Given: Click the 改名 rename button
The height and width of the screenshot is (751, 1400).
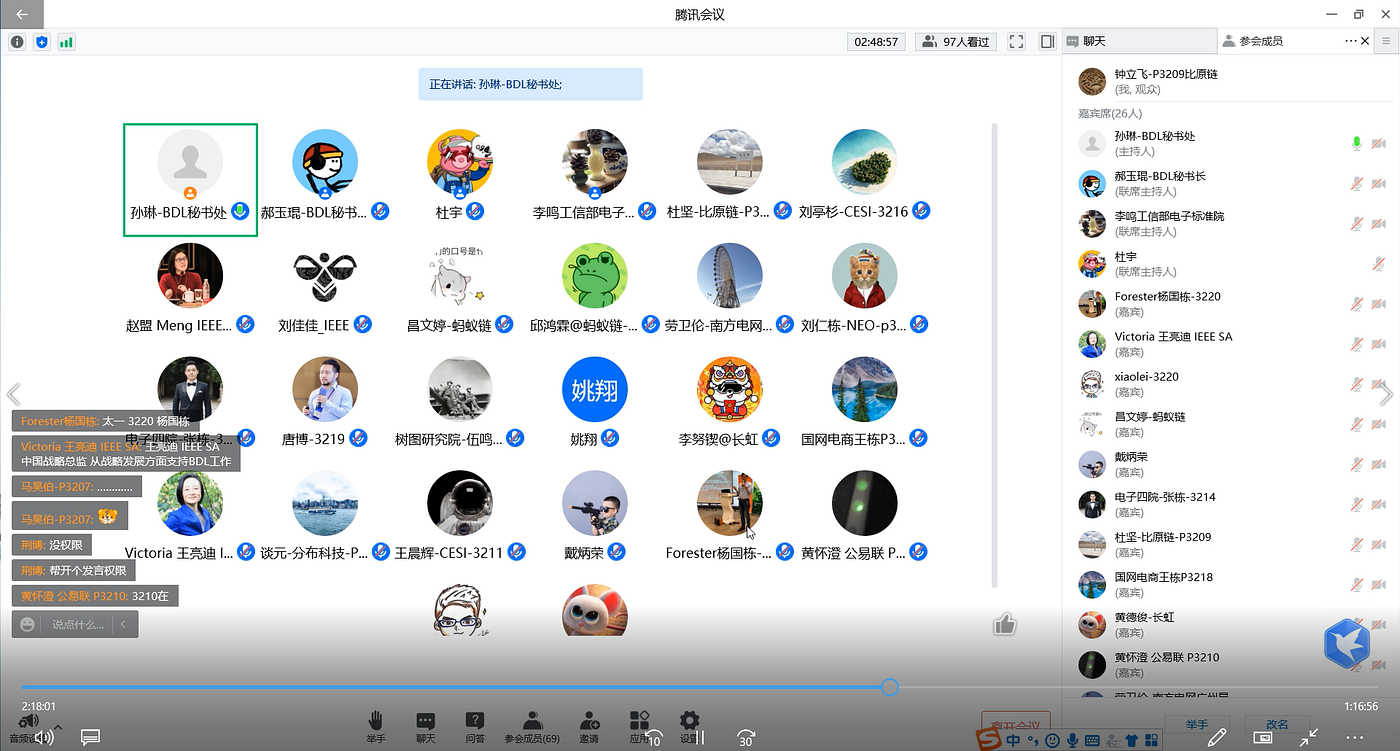Looking at the screenshot, I should coord(1277,724).
